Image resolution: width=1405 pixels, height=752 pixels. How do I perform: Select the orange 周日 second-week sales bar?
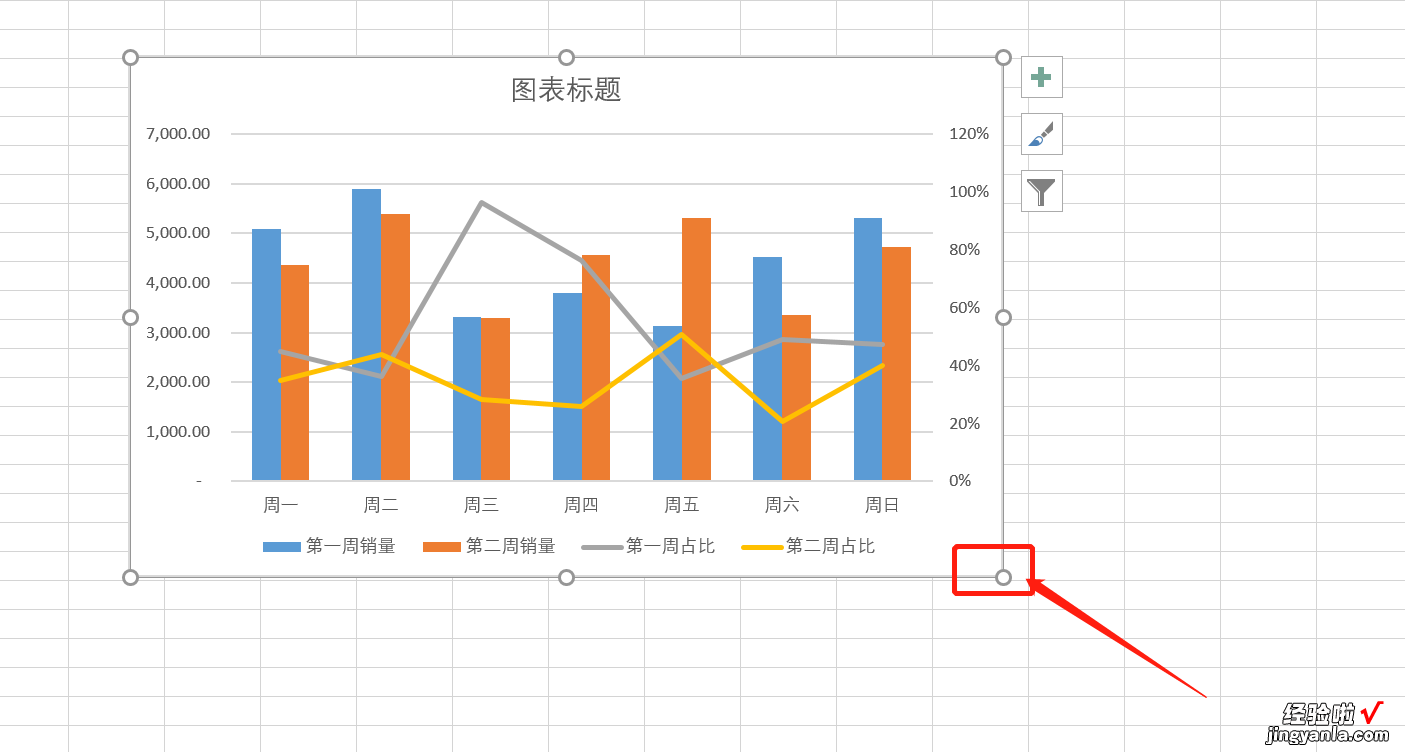tap(897, 364)
